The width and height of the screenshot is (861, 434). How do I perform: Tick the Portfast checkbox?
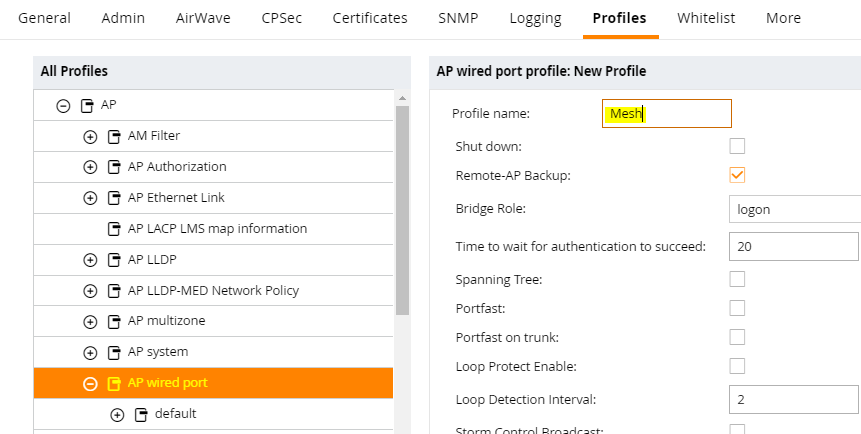[737, 308]
